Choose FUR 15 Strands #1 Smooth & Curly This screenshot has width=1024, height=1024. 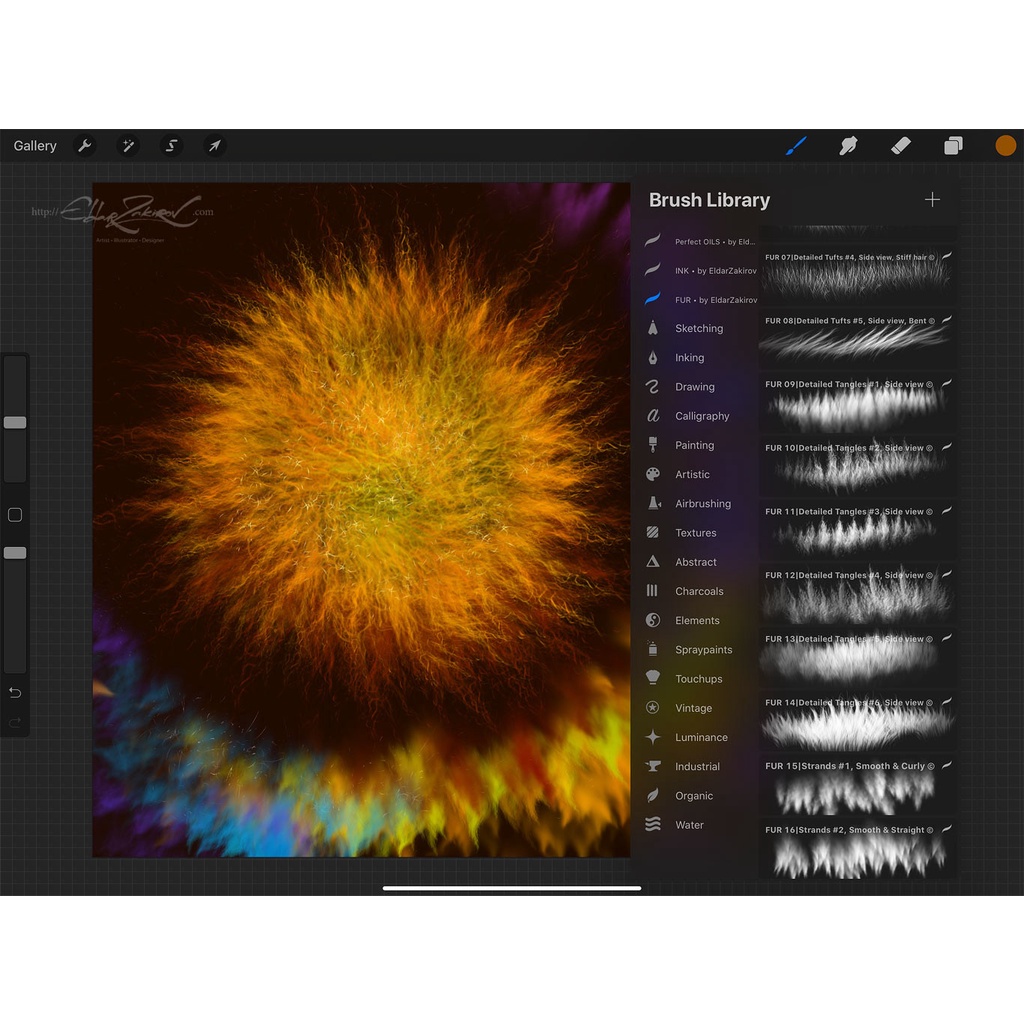tap(856, 783)
